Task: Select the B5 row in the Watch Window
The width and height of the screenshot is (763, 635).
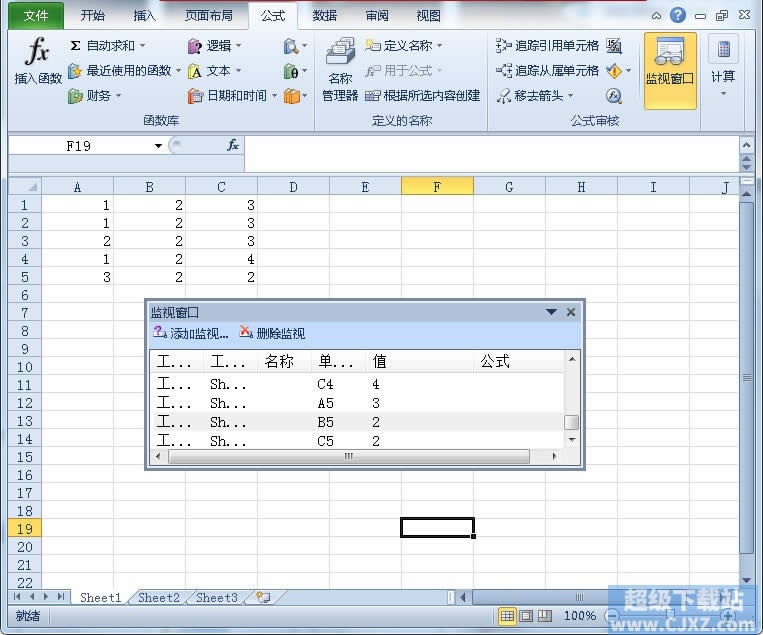Action: pos(358,422)
